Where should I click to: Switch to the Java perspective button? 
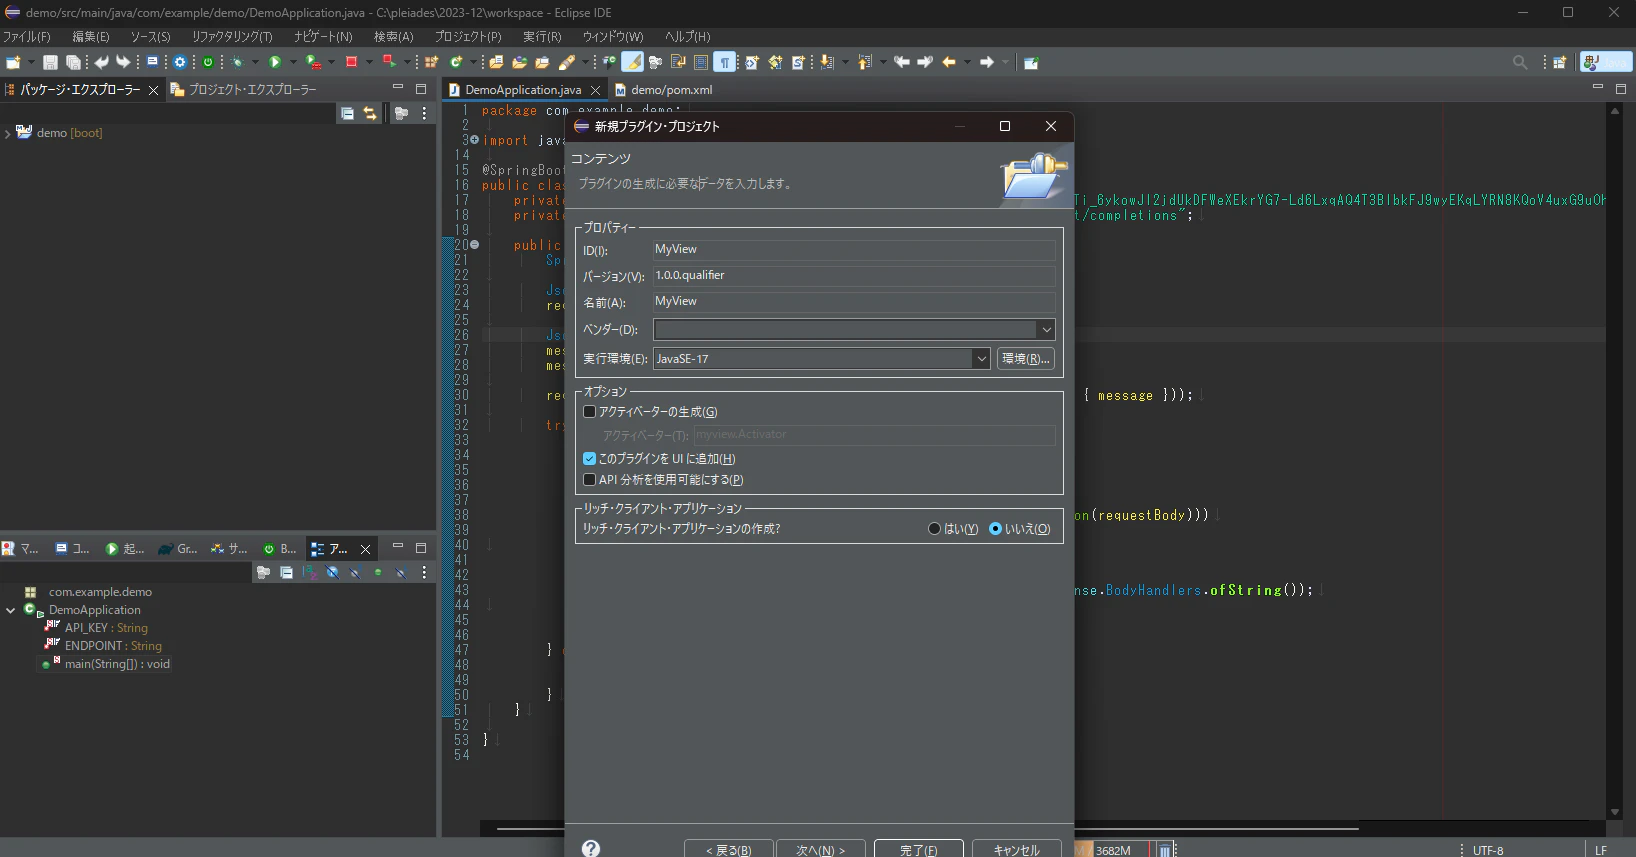click(1606, 62)
